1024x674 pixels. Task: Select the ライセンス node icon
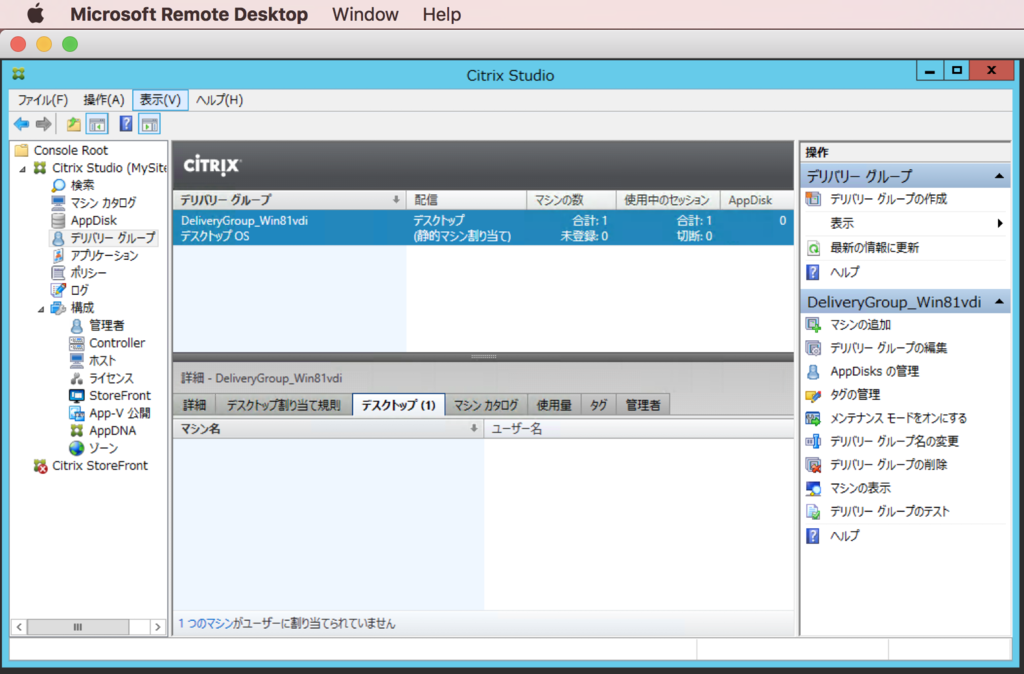[77, 378]
